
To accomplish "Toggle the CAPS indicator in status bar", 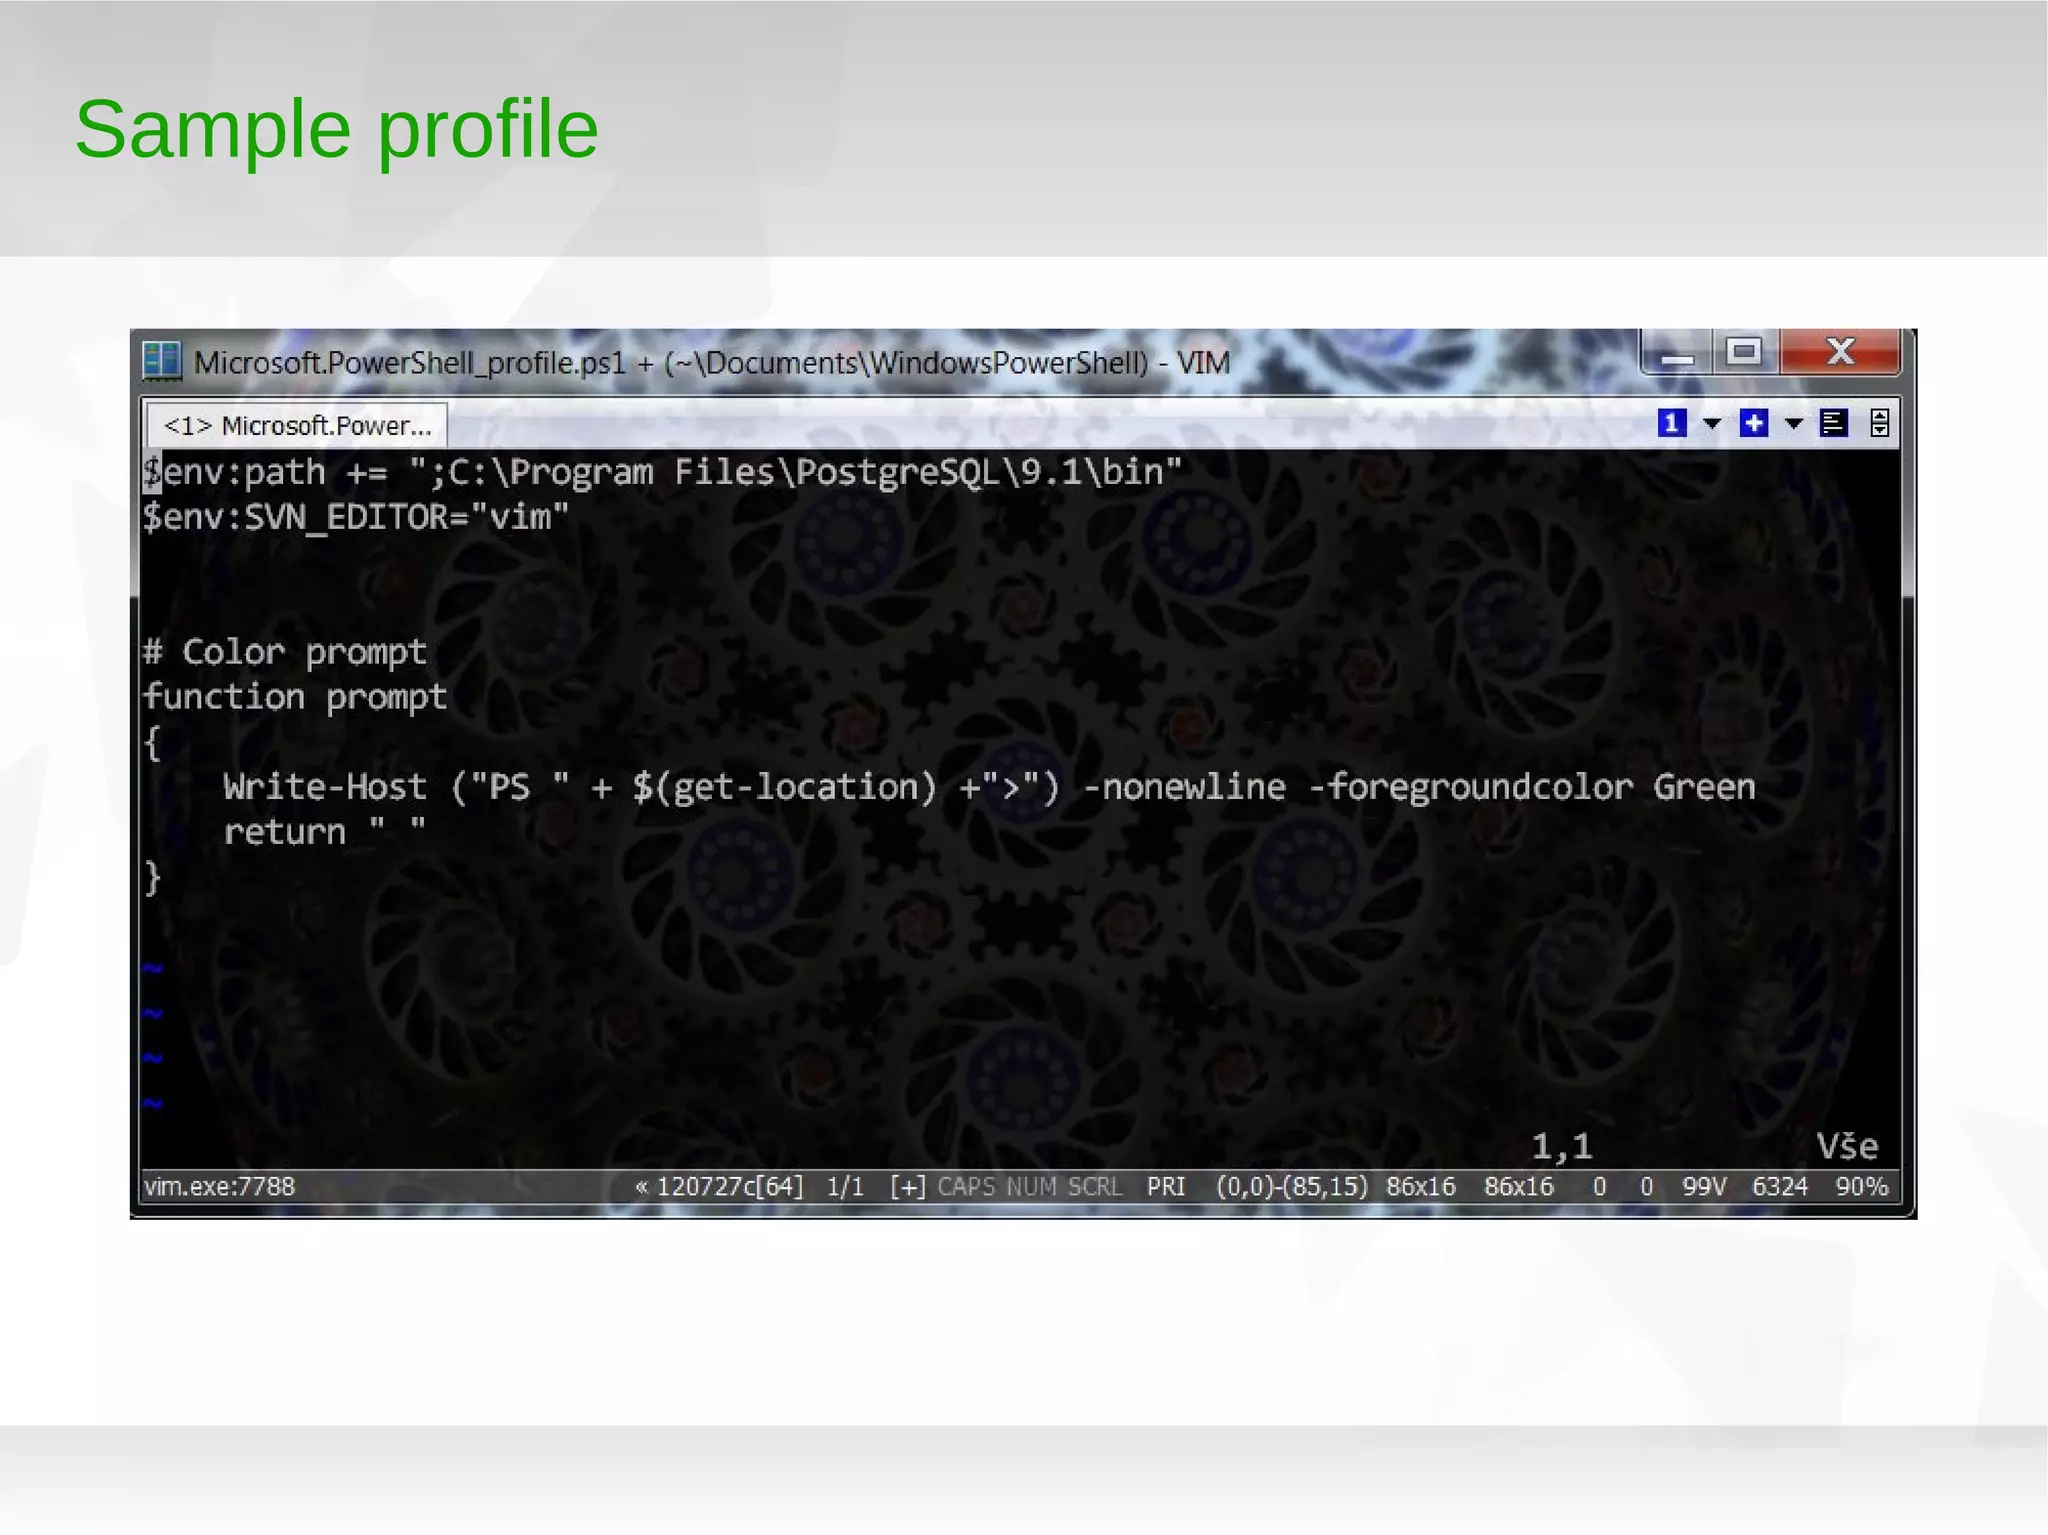I will tap(965, 1186).
